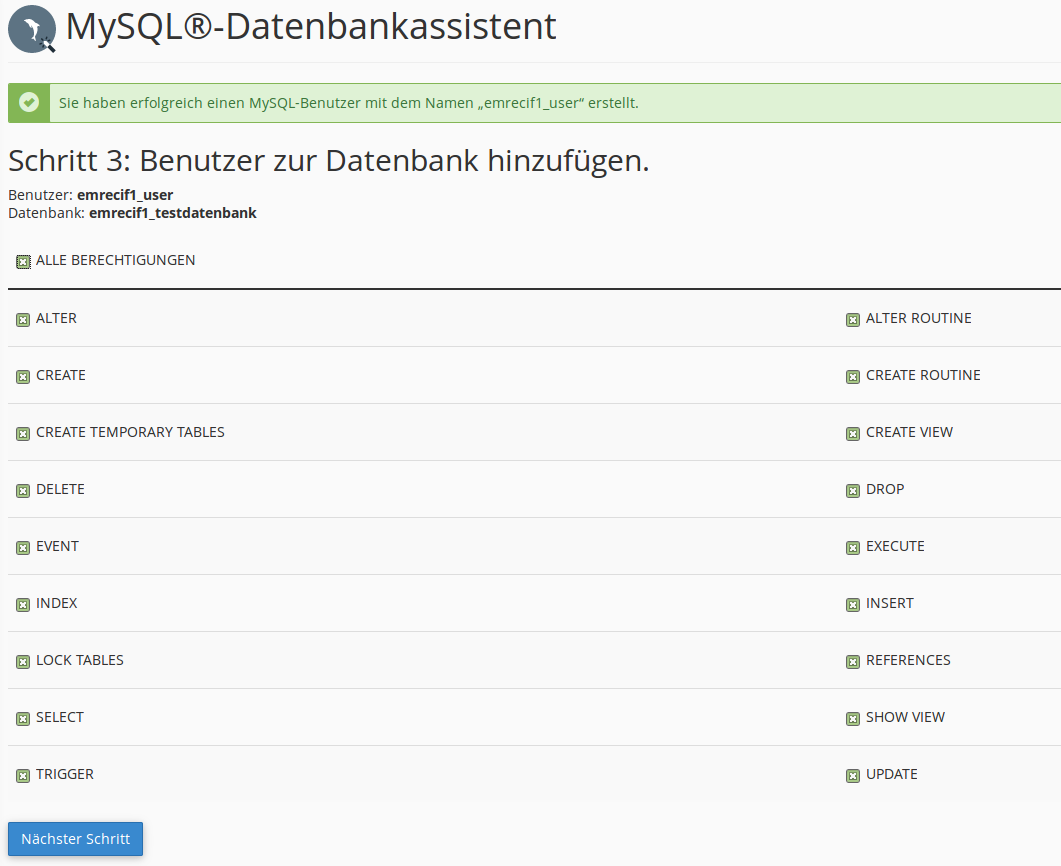This screenshot has width=1061, height=866.
Task: Toggle the TRIGGER privilege checkbox
Action: coord(23,775)
